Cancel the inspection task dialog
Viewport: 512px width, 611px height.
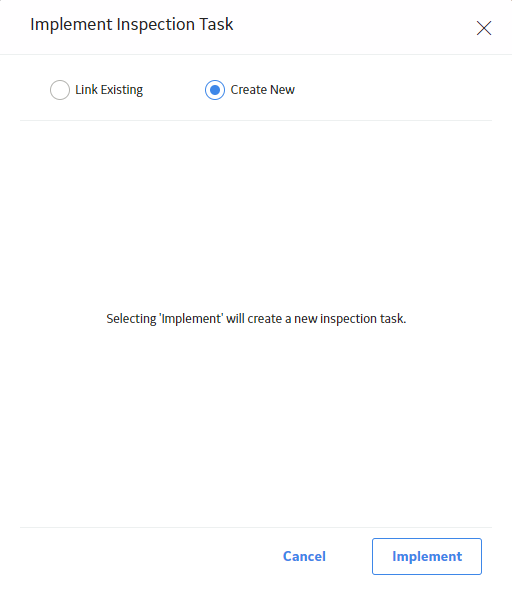point(304,556)
